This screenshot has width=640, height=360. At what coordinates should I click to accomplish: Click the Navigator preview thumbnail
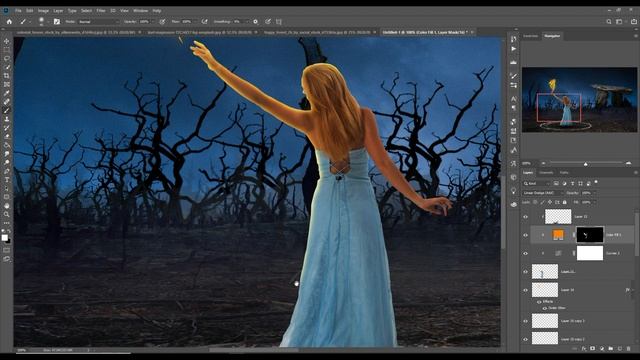pyautogui.click(x=579, y=100)
